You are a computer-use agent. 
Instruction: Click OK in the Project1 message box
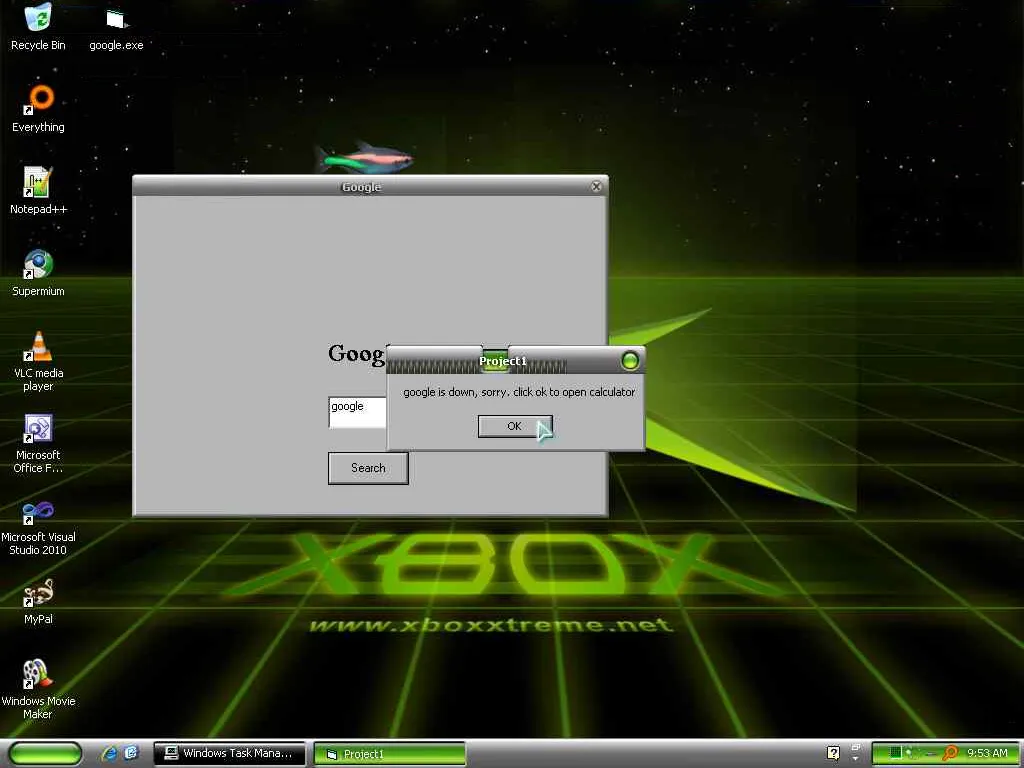515,426
